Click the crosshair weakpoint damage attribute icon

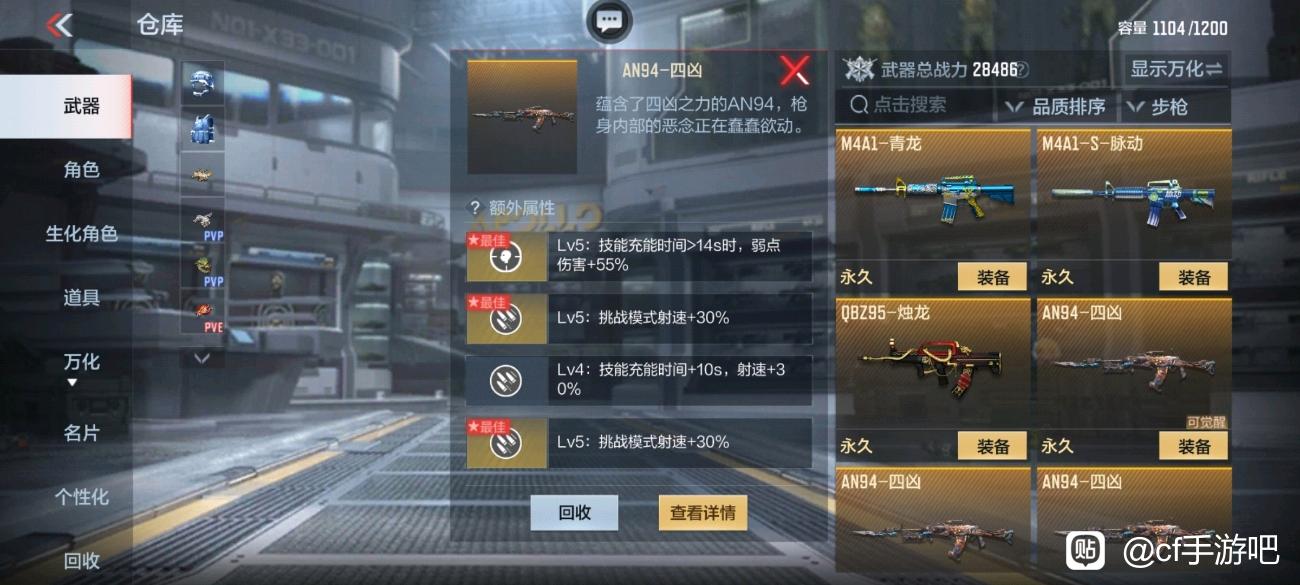506,257
